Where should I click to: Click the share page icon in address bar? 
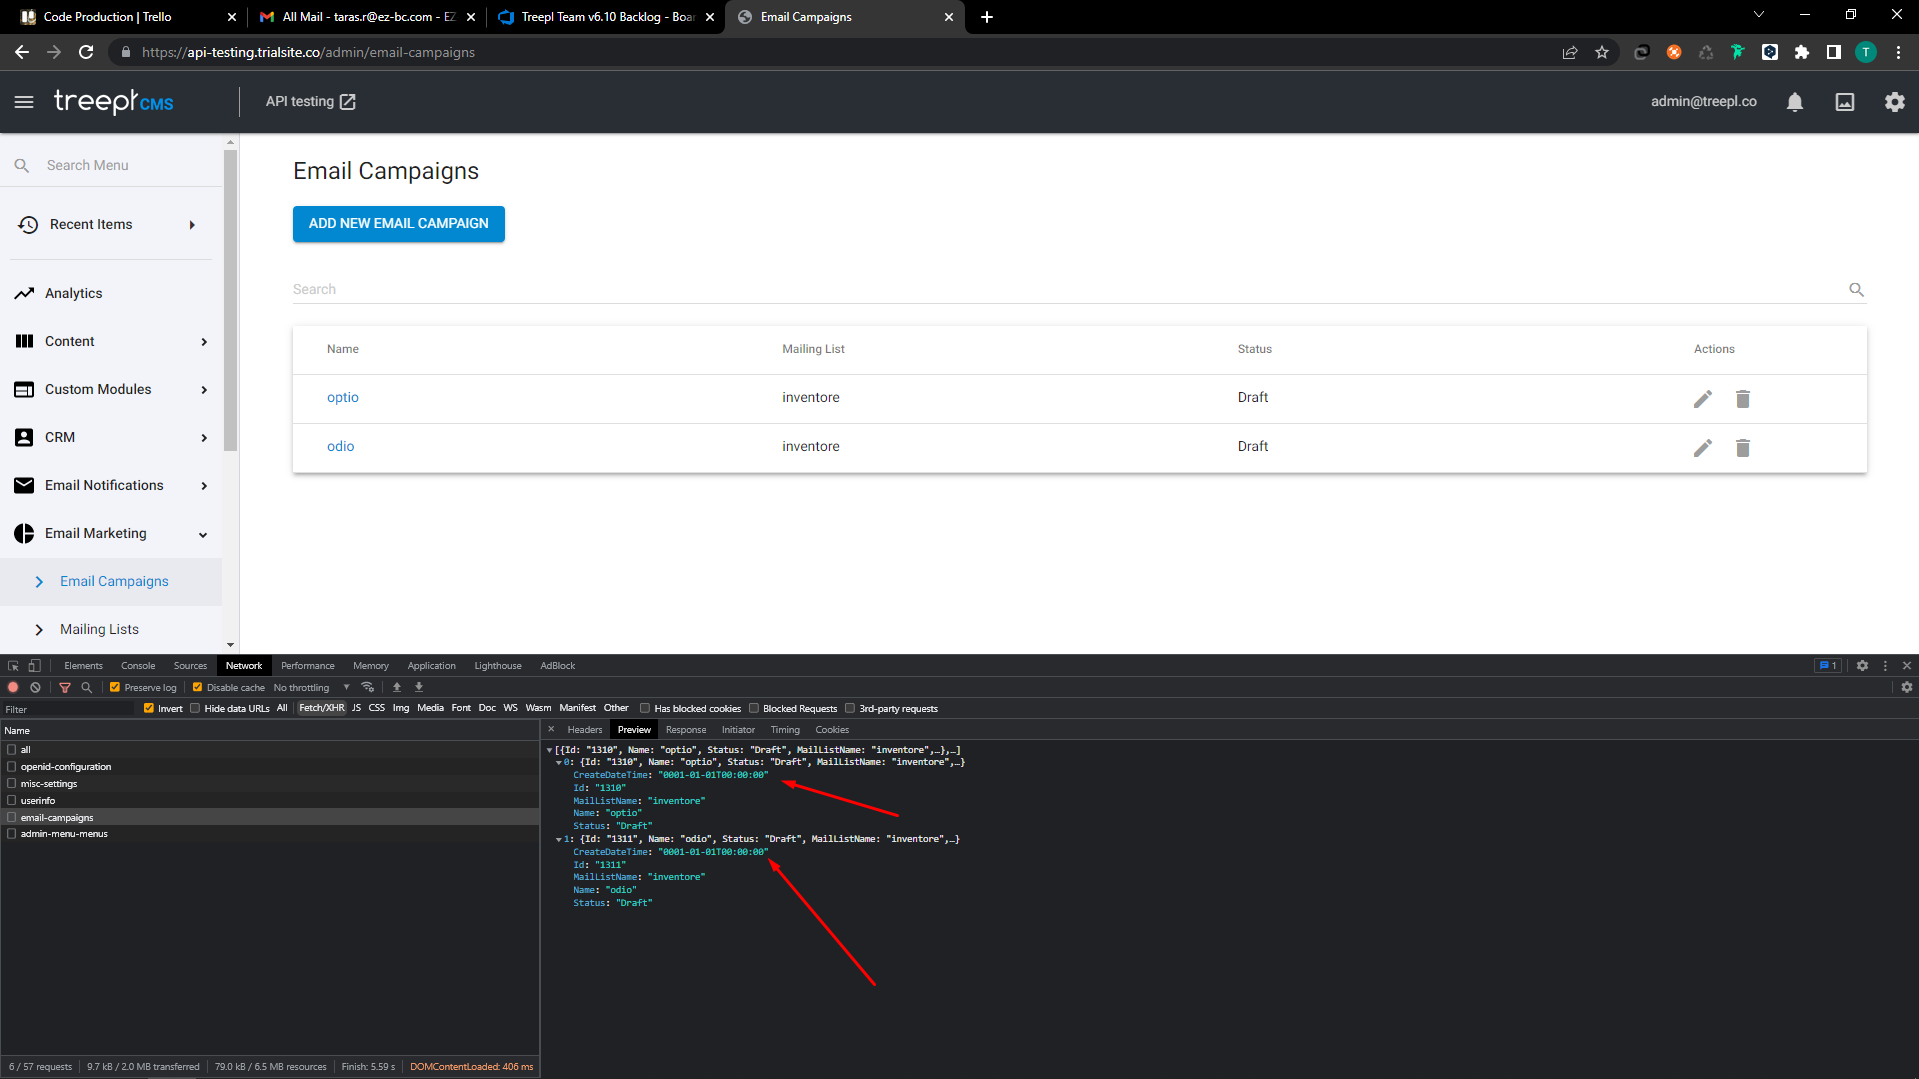point(1570,53)
